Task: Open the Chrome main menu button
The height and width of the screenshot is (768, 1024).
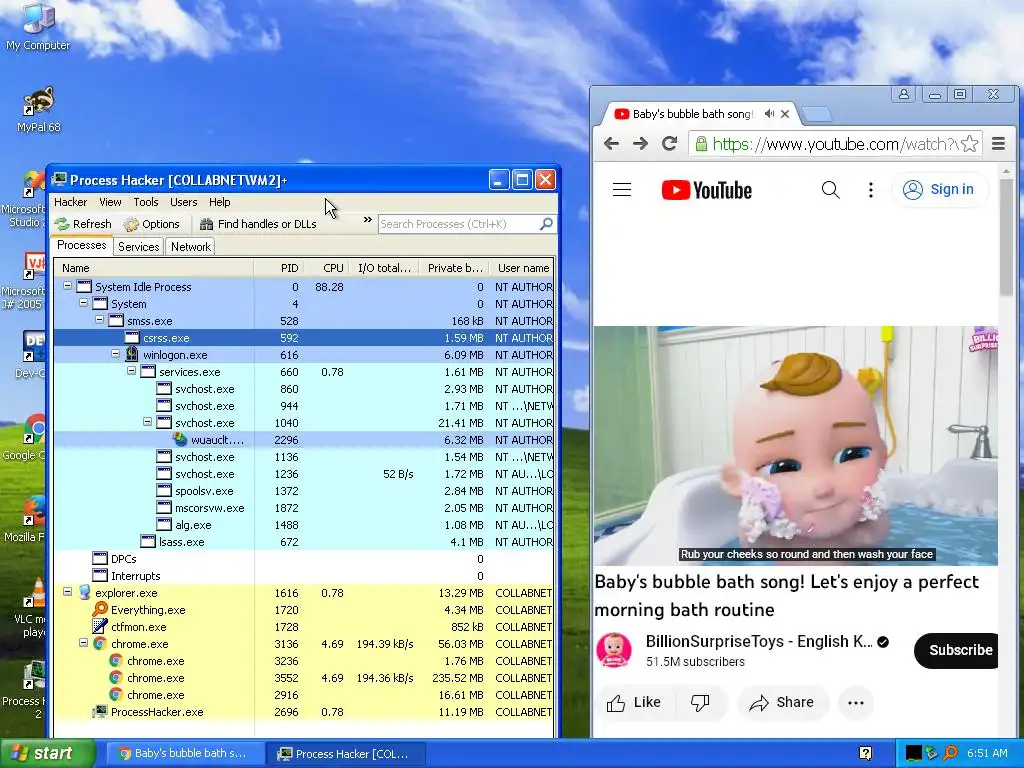Action: click(999, 144)
